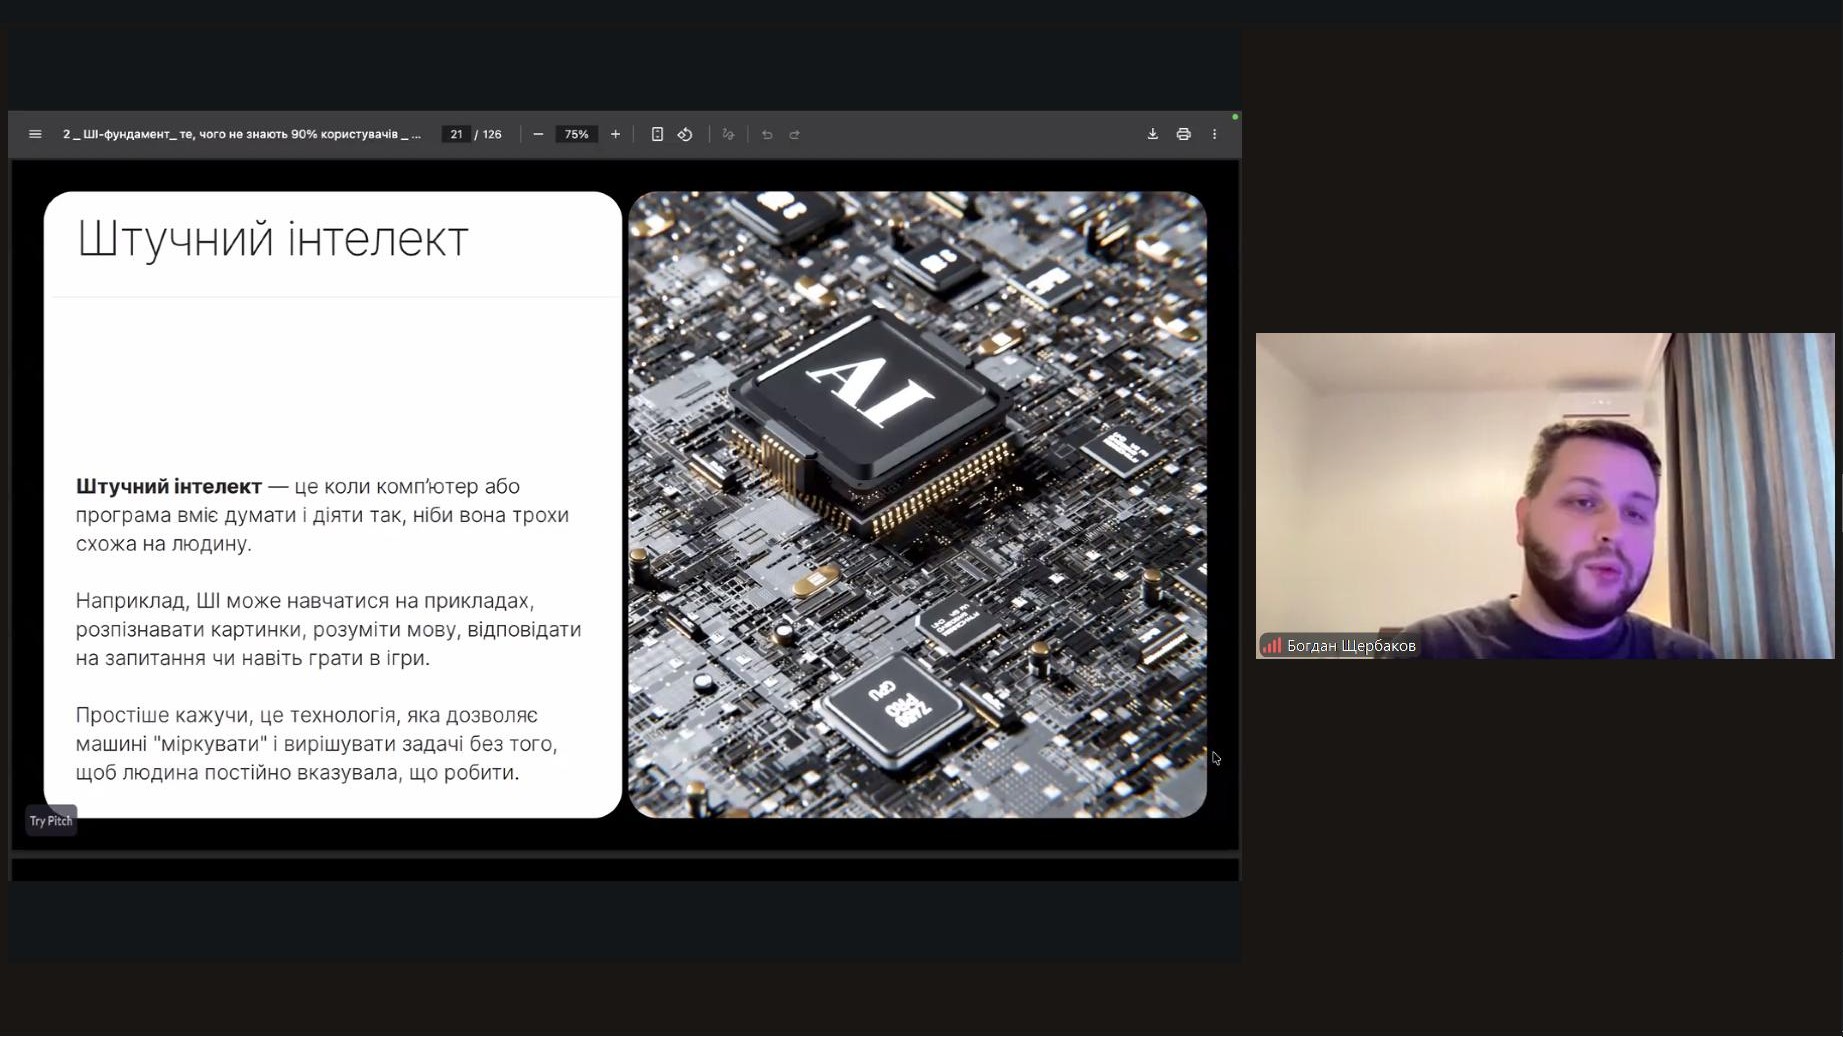The width and height of the screenshot is (1843, 1037).
Task: Zoom out with the minus button
Action: [538, 134]
